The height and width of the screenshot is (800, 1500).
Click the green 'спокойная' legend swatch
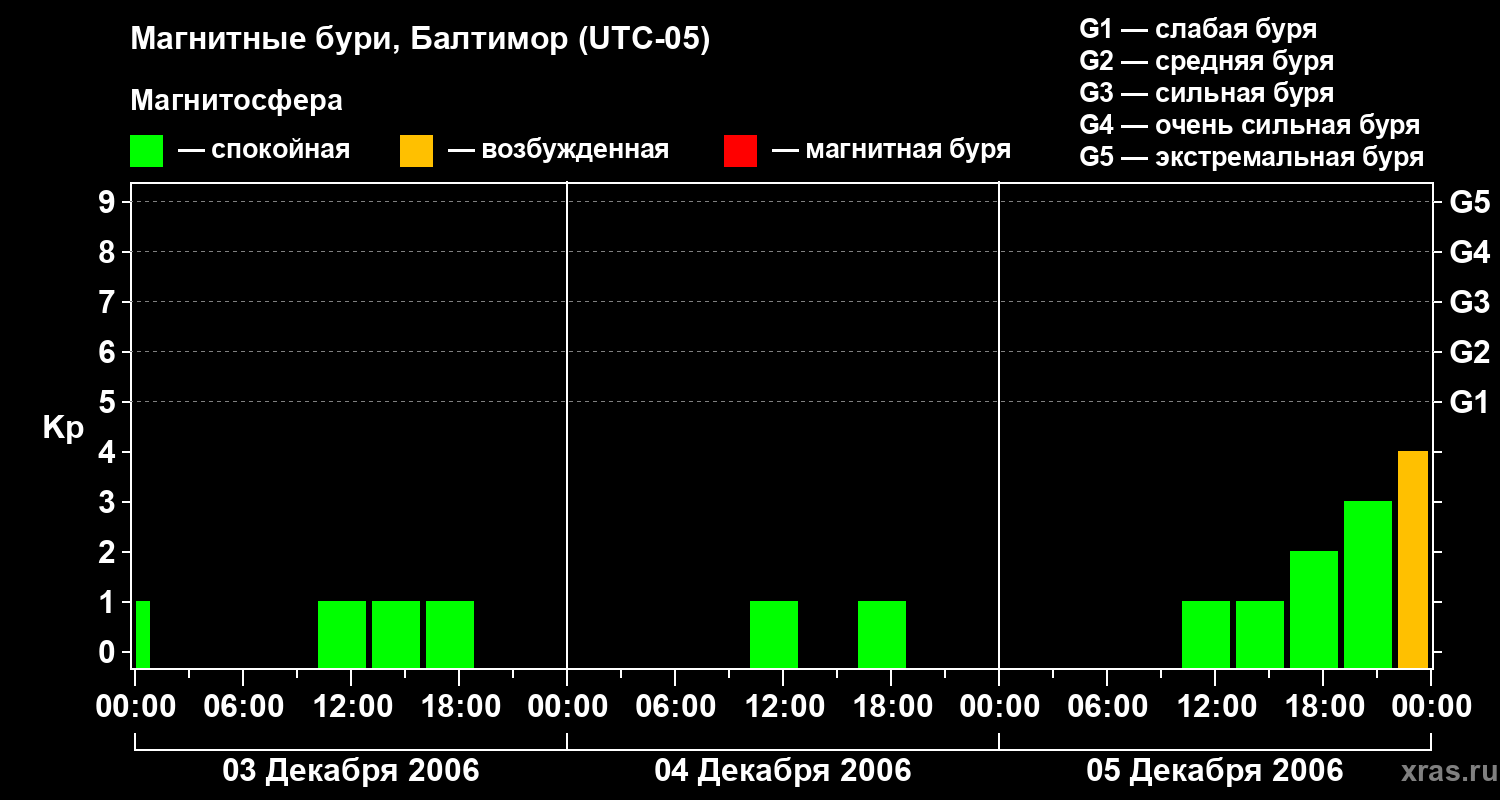146,151
